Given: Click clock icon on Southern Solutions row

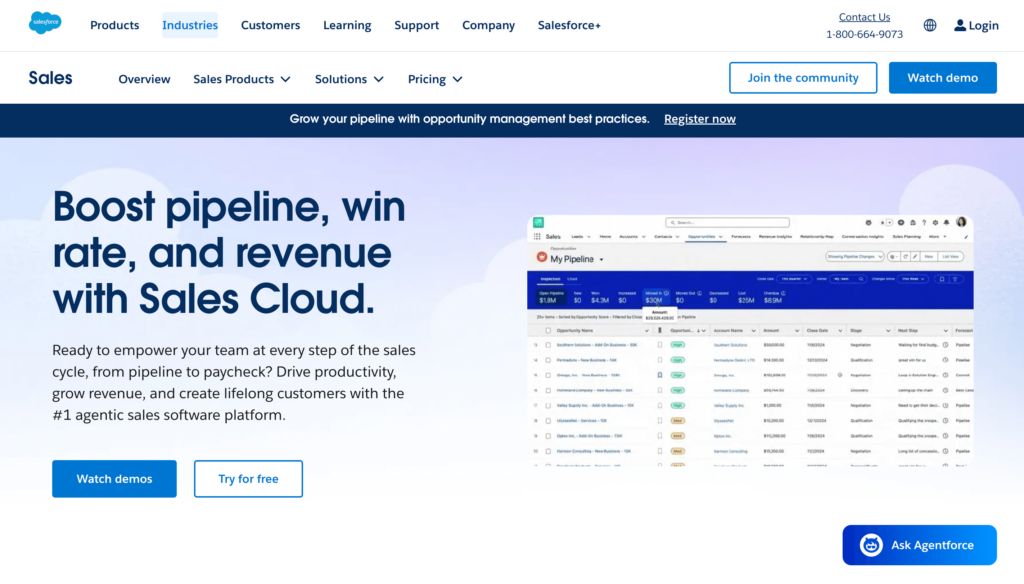Looking at the screenshot, I should (945, 344).
